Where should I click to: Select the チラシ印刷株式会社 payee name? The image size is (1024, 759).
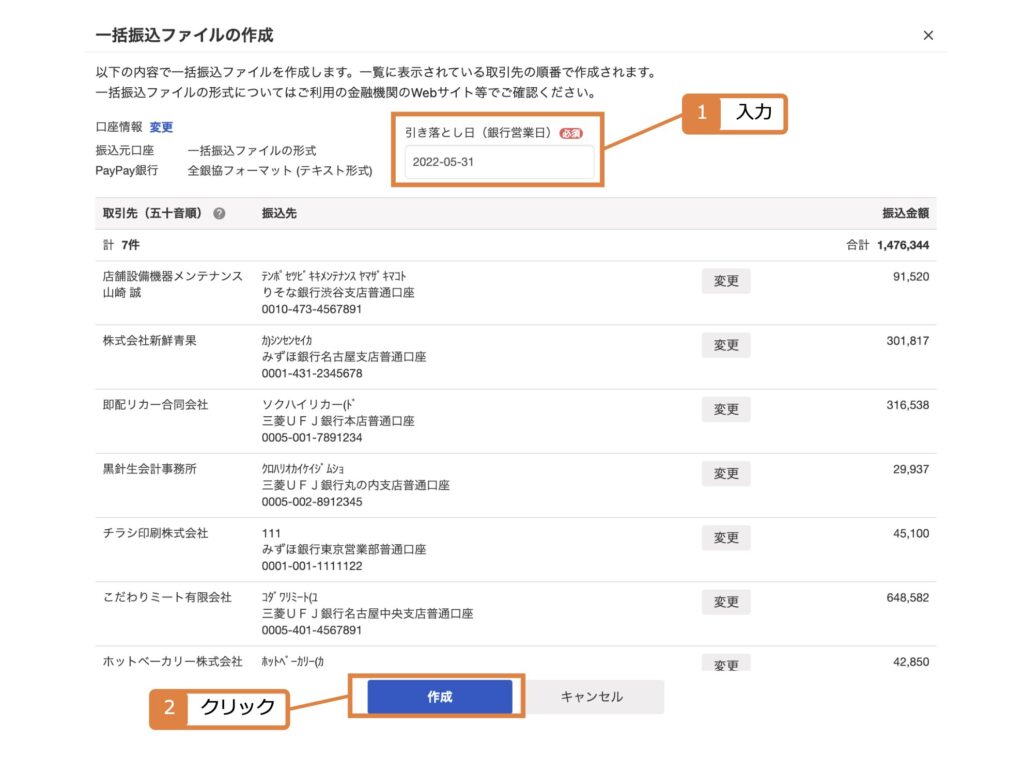(x=155, y=533)
